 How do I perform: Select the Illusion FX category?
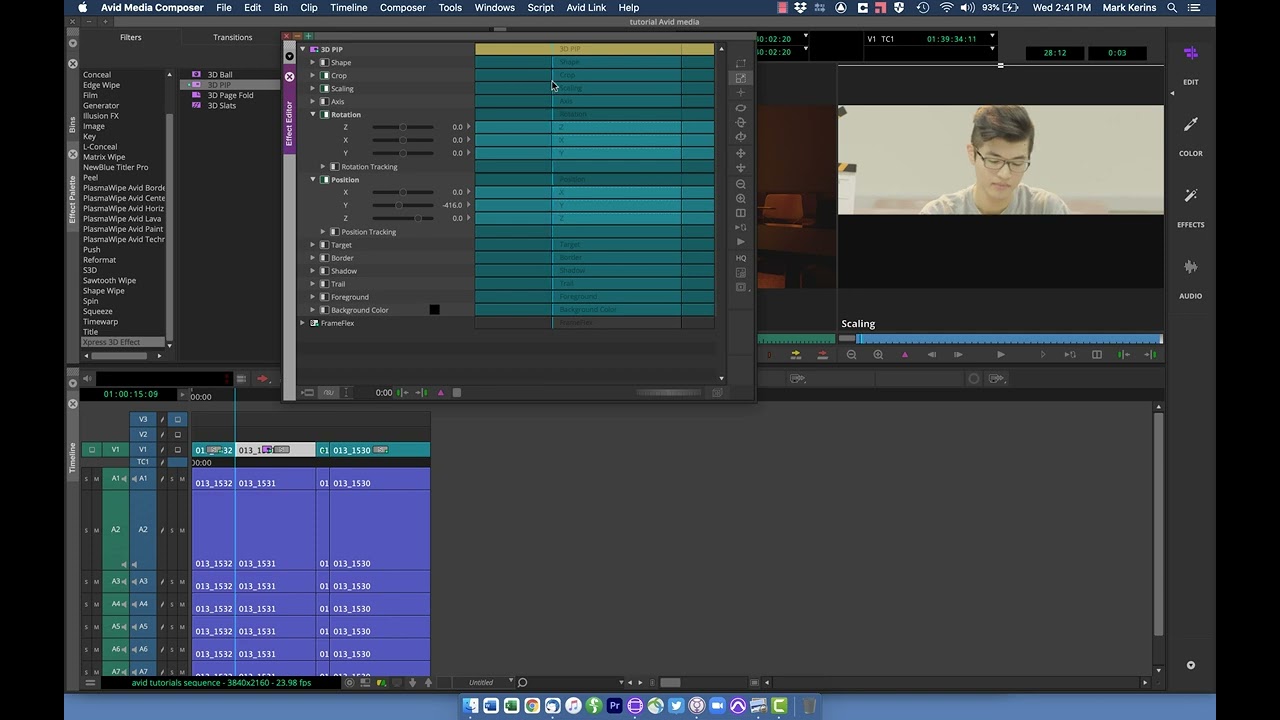(x=101, y=116)
